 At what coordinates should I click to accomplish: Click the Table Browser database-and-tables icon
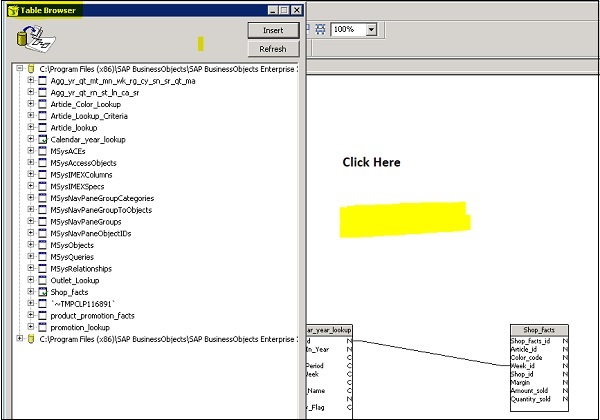[34, 39]
